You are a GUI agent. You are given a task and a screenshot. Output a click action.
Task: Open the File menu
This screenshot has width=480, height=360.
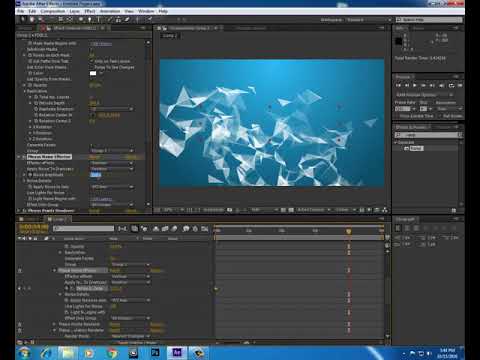[x=21, y=11]
